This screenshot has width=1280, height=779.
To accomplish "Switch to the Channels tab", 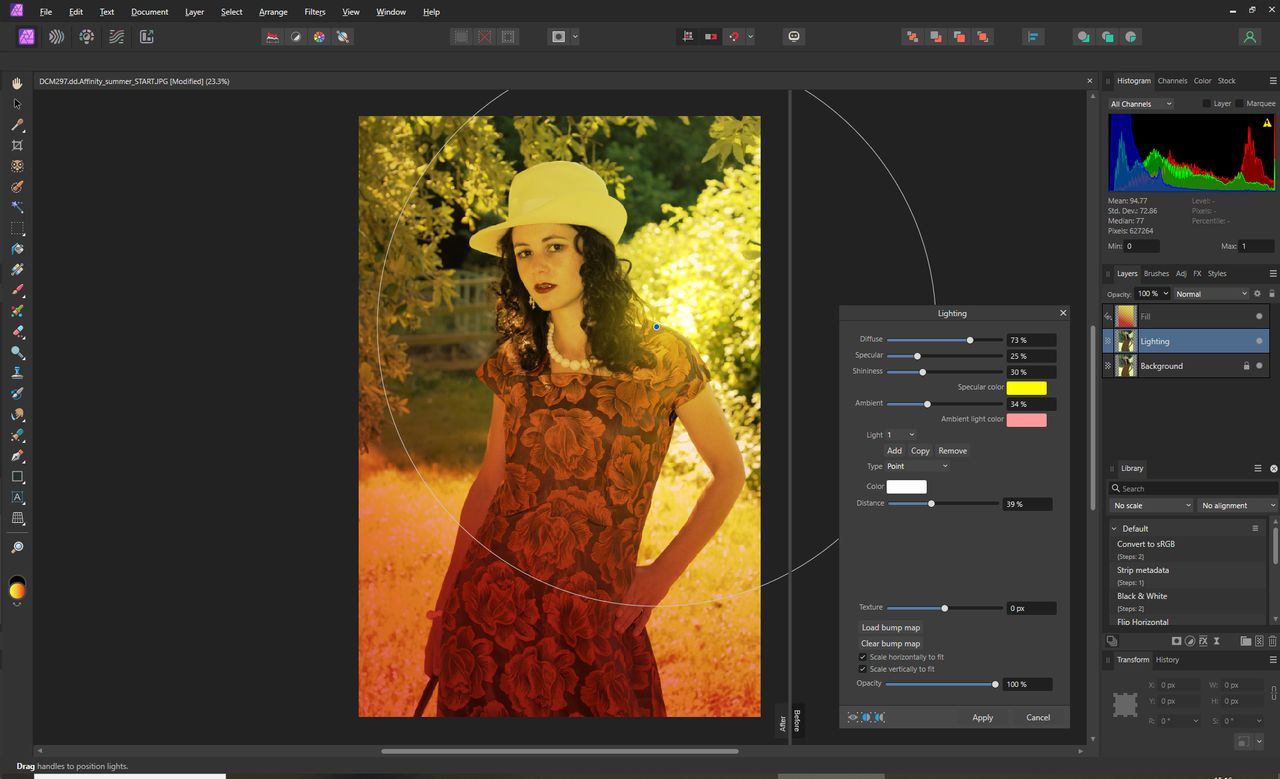I will [x=1172, y=81].
